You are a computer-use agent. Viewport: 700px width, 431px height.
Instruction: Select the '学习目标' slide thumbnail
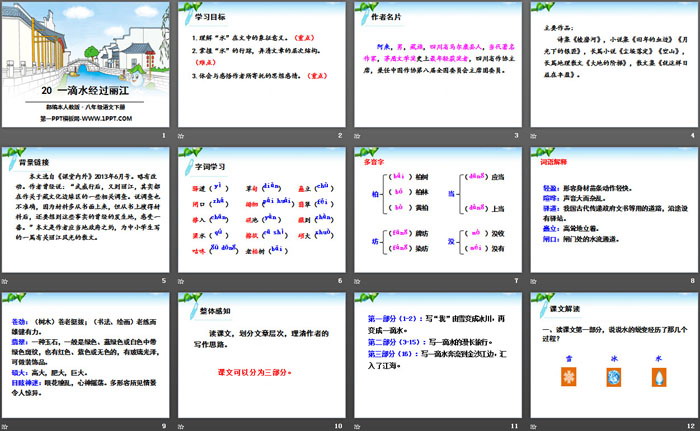(262, 66)
